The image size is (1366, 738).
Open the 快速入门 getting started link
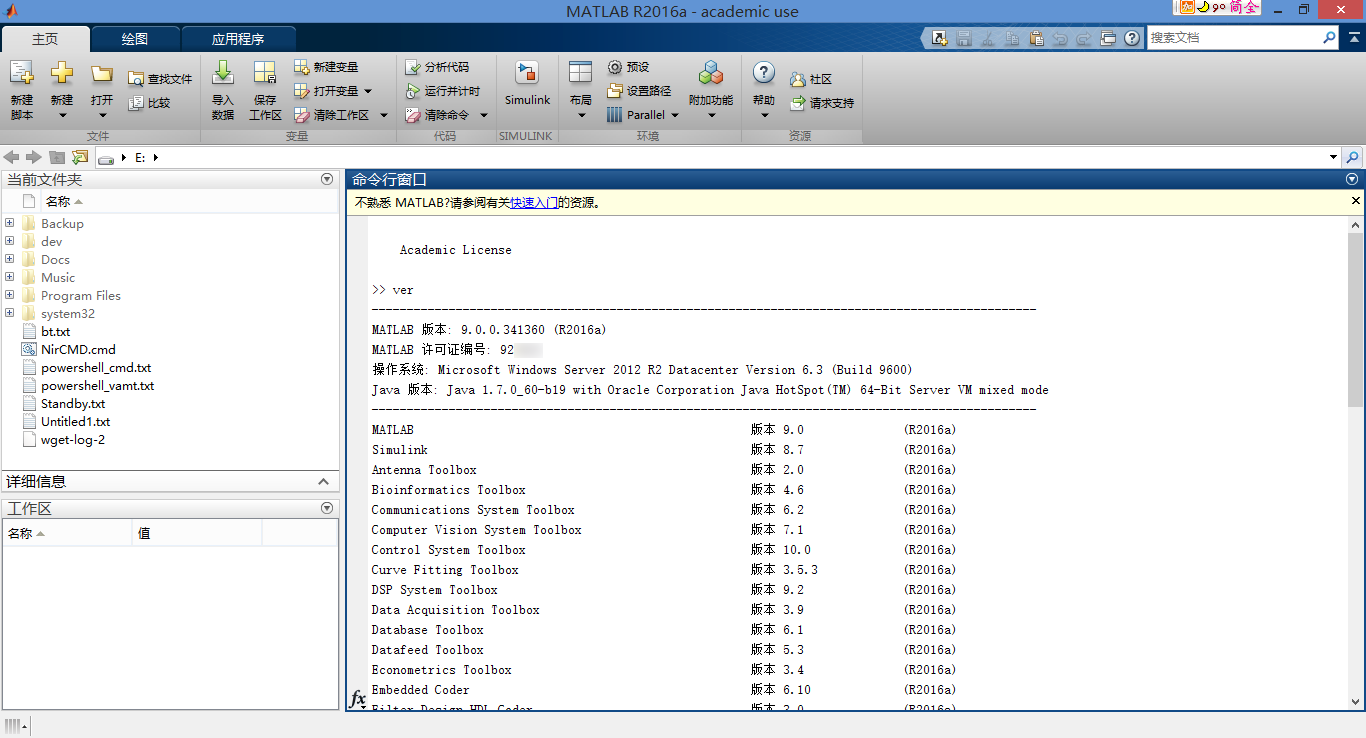[x=534, y=203]
